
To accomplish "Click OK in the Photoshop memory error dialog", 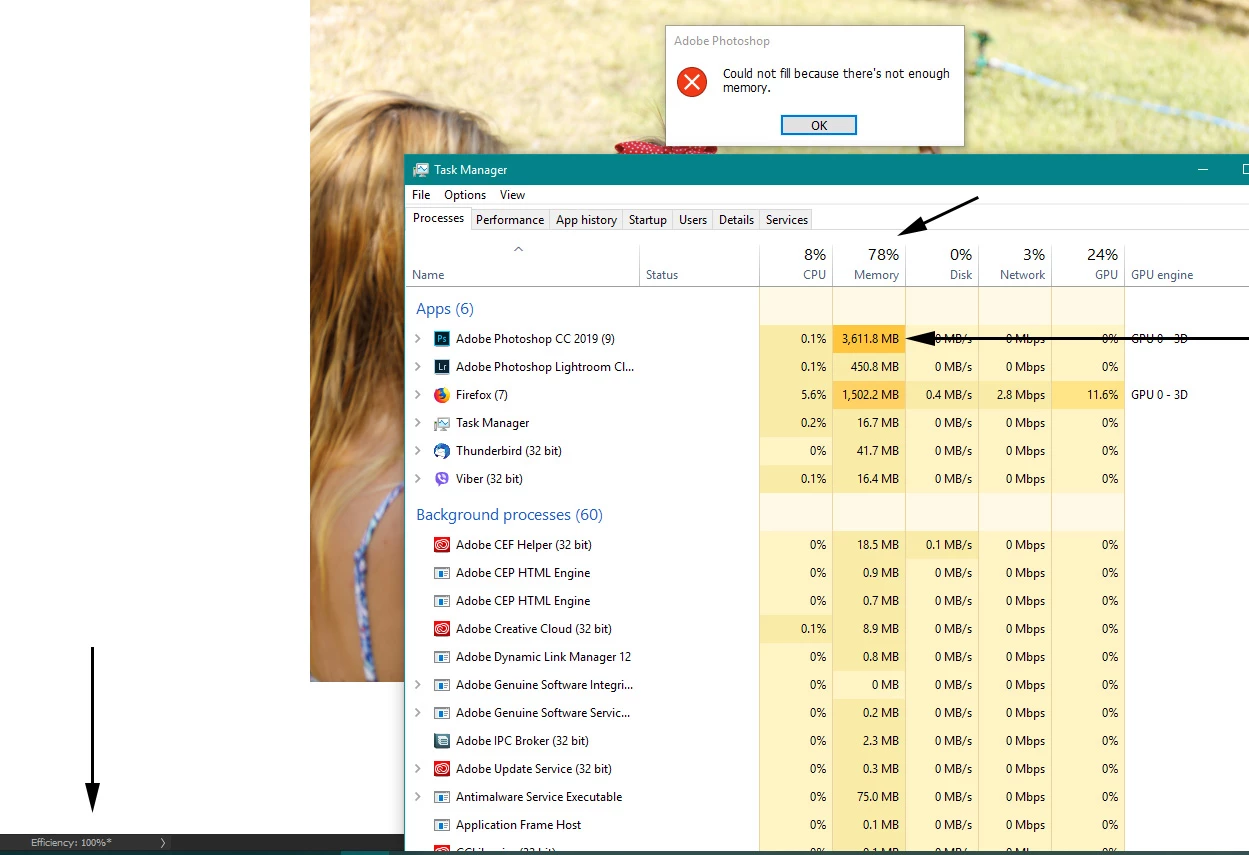I will tap(819, 125).
